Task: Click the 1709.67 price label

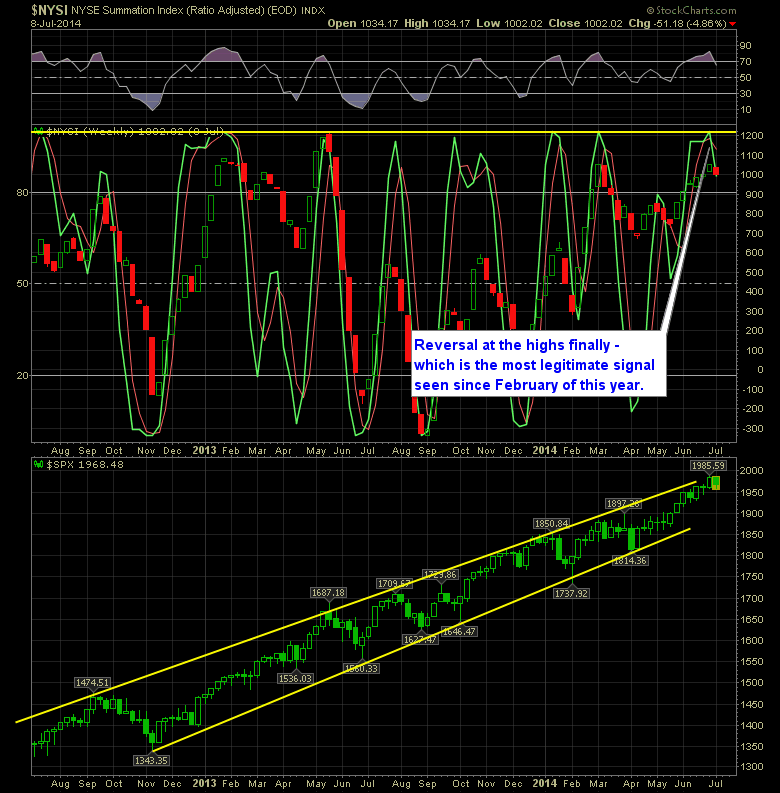Action: 394,584
